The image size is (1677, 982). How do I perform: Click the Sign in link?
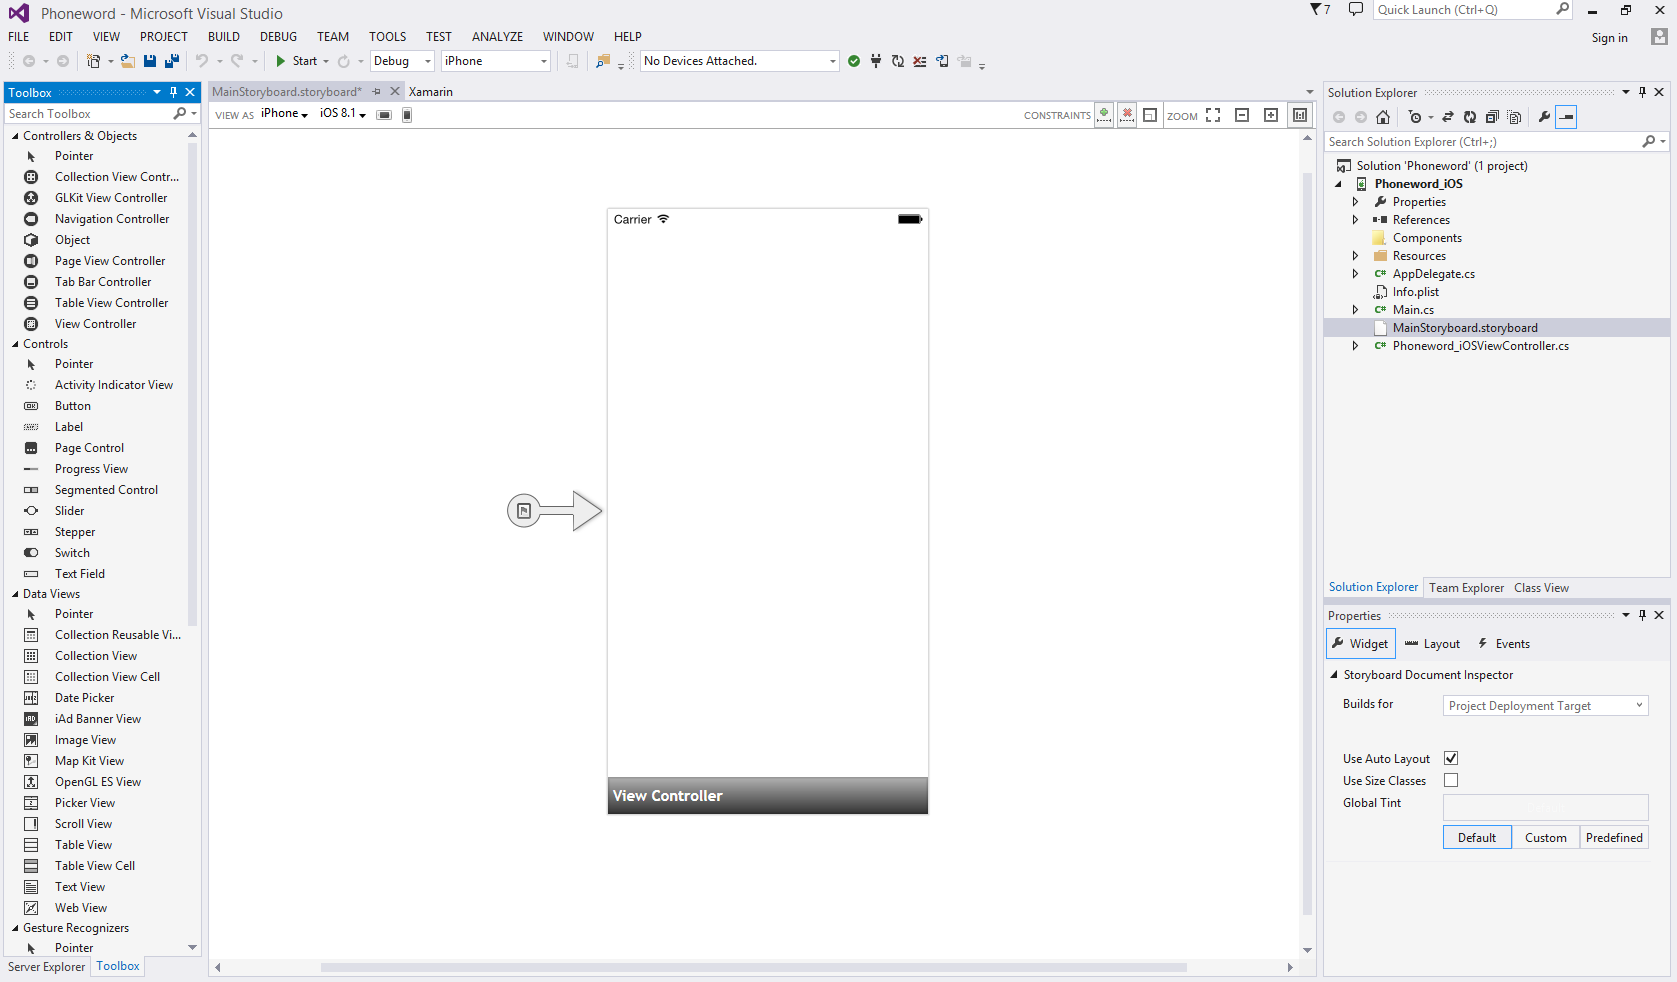click(1609, 38)
